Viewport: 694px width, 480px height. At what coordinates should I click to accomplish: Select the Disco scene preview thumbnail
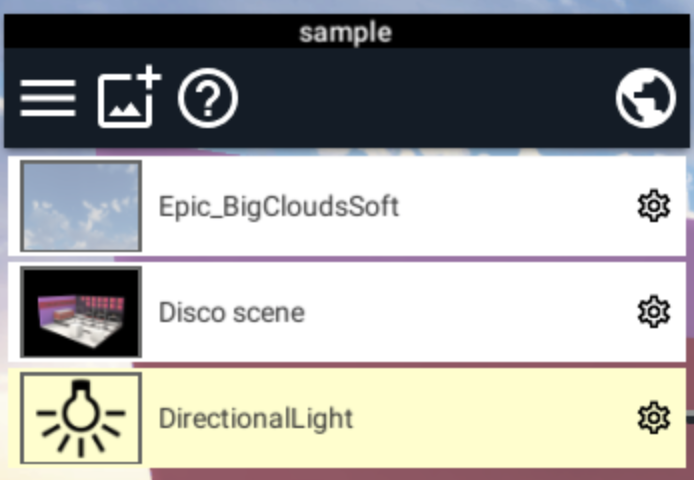81,312
